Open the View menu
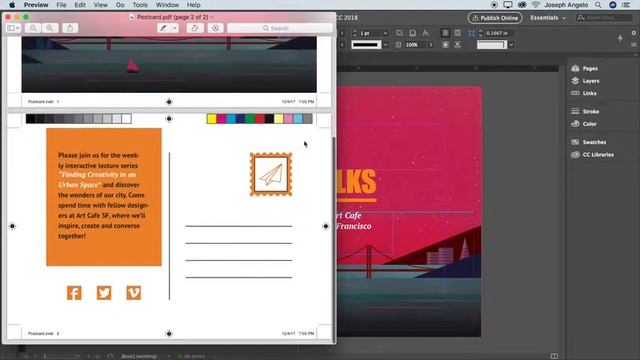 click(x=100, y=5)
